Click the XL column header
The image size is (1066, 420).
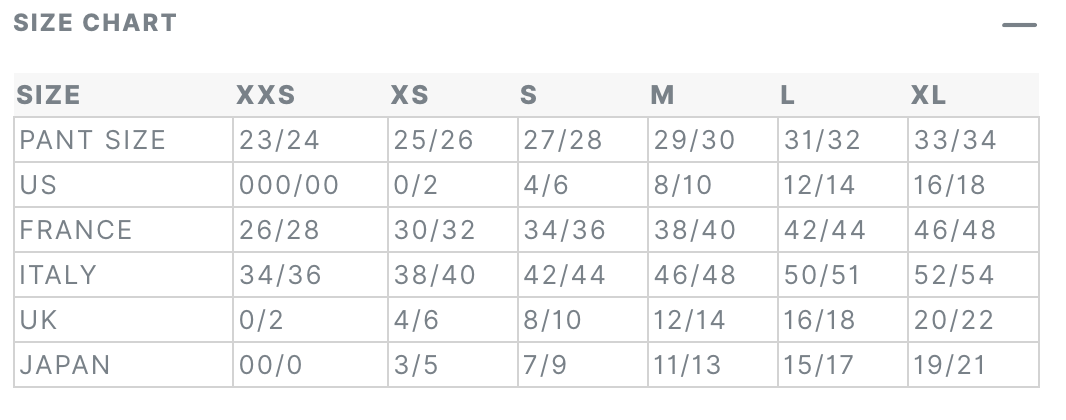(x=928, y=95)
